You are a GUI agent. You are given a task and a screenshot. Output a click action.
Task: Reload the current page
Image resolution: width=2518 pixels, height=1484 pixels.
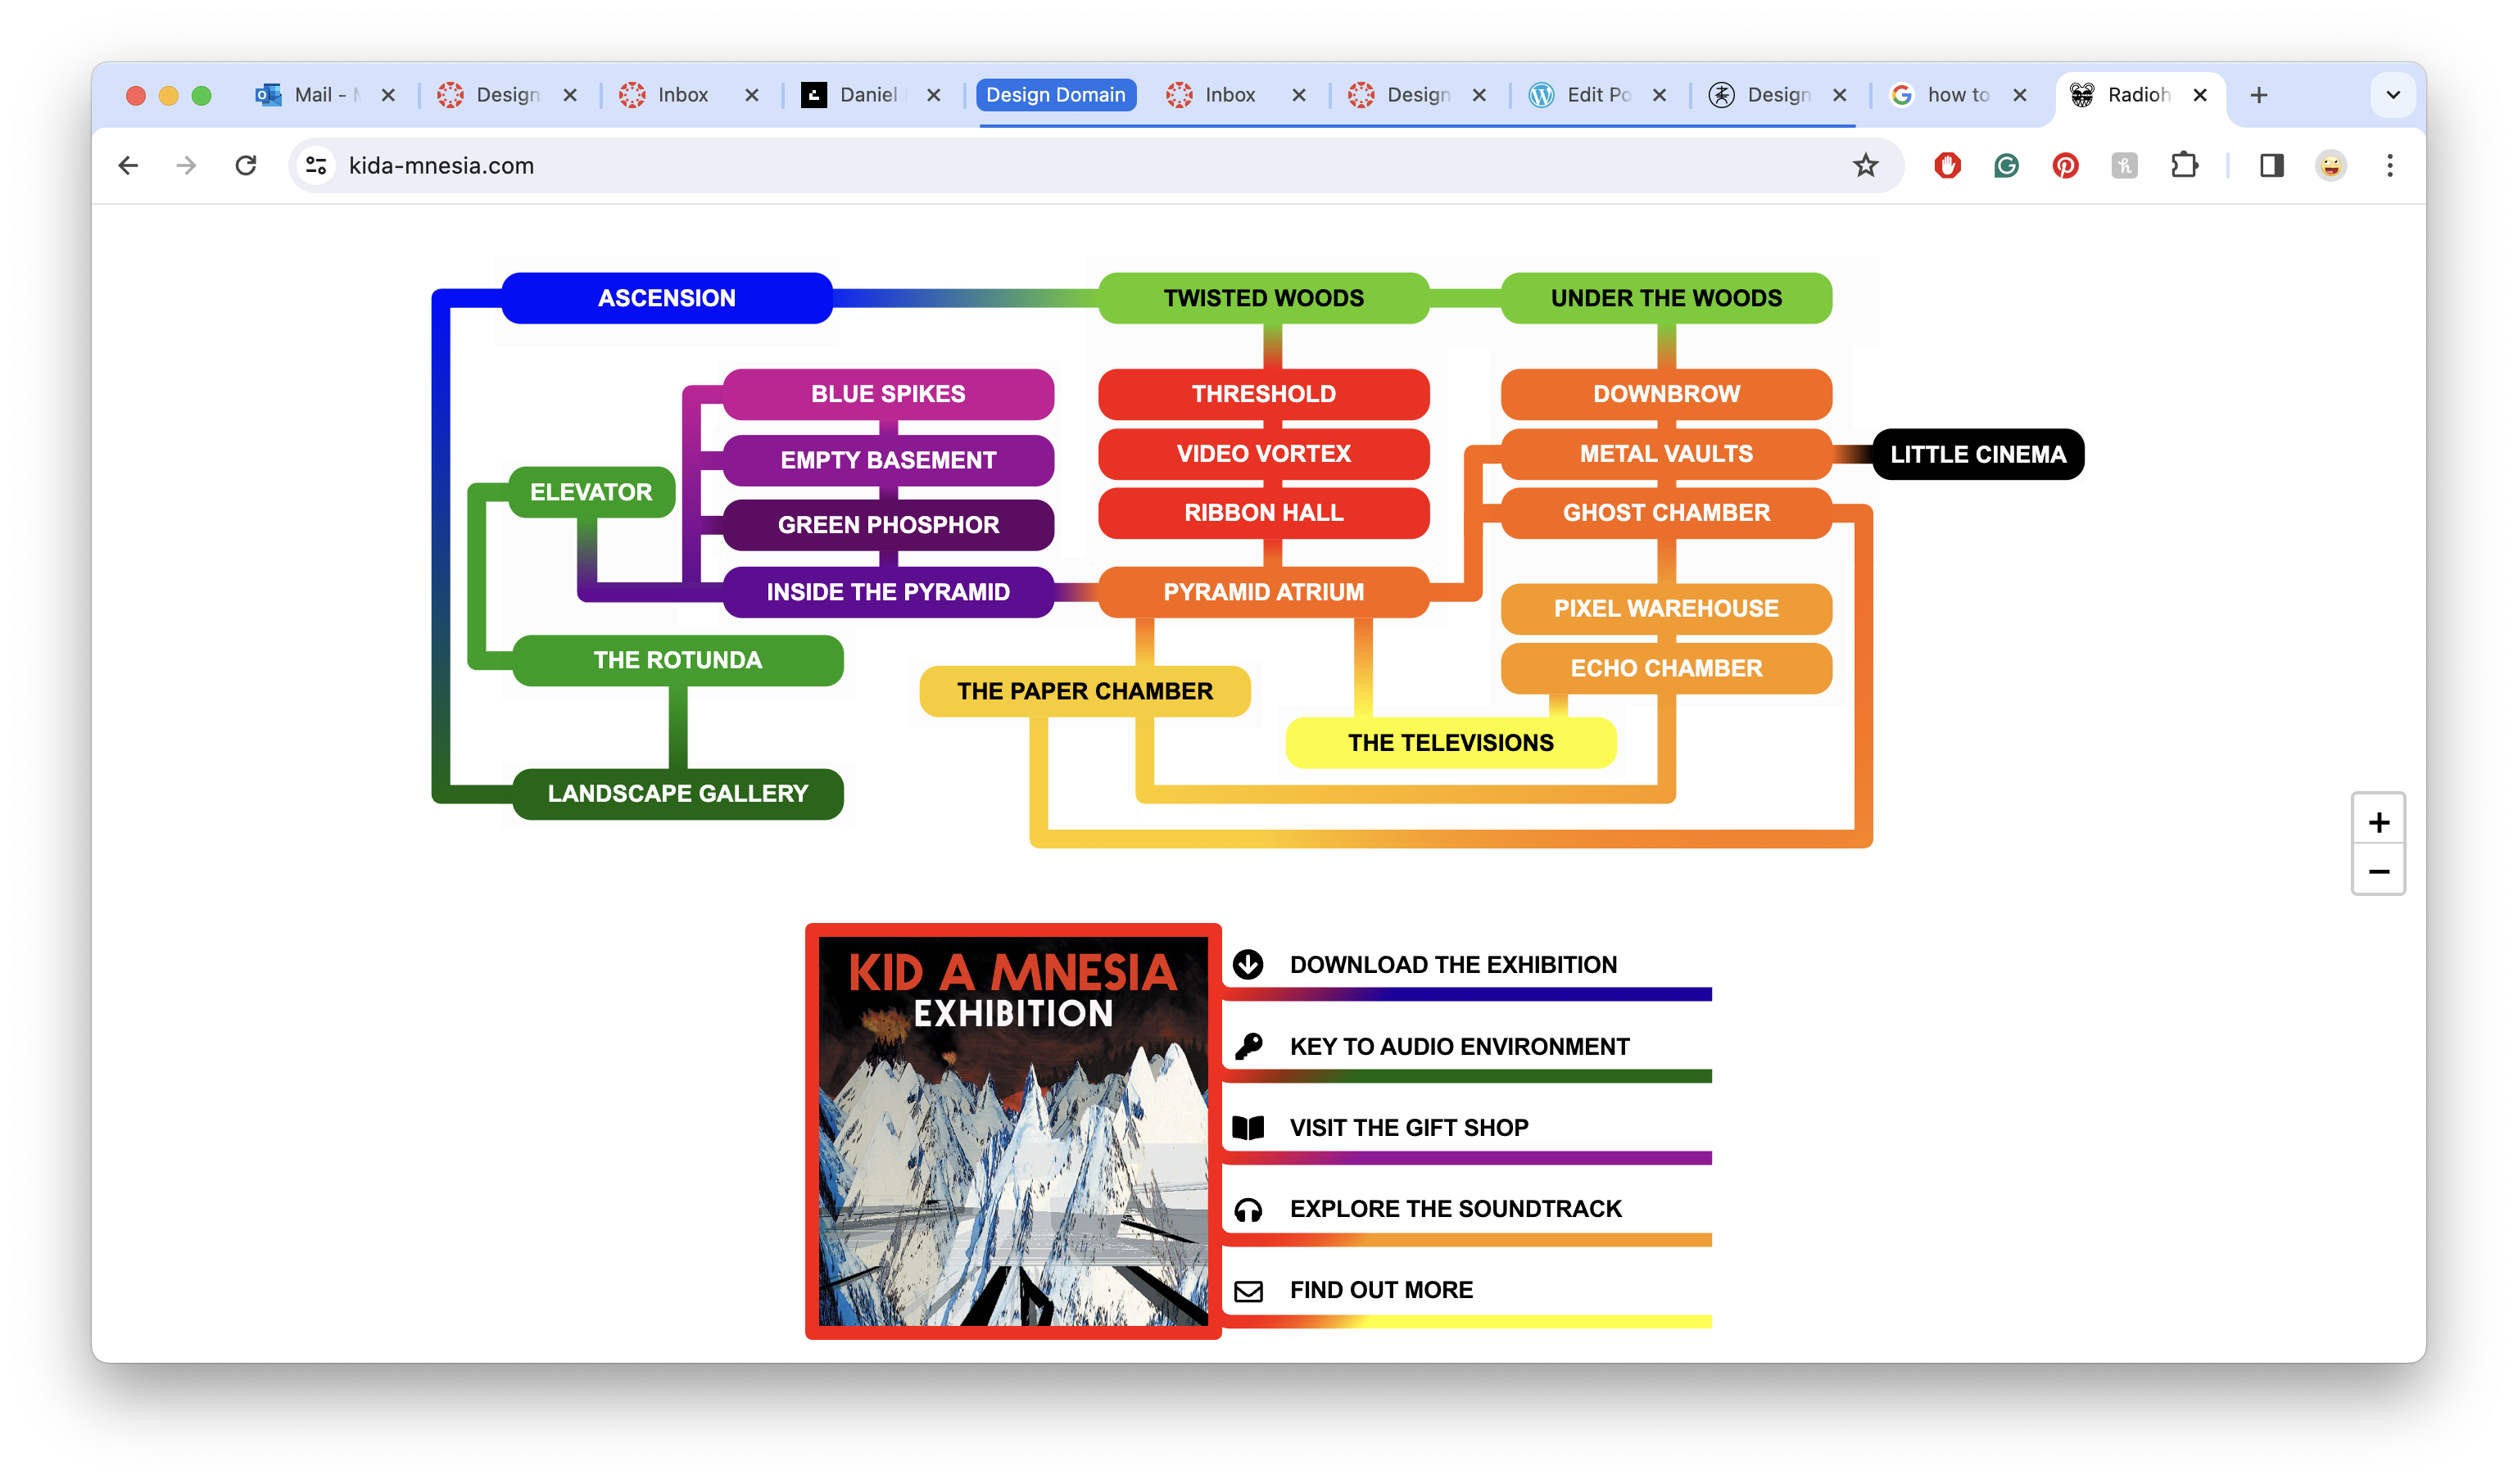coord(246,166)
